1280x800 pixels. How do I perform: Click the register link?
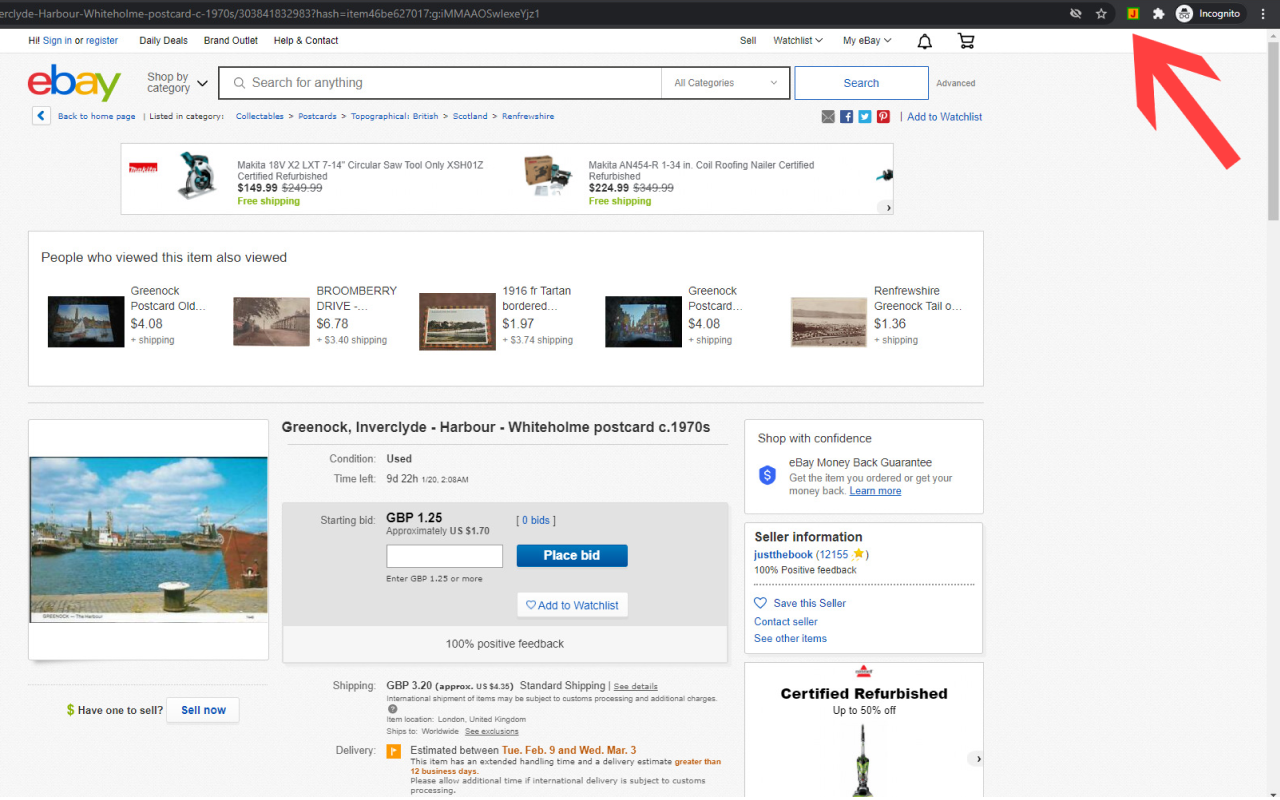point(102,41)
